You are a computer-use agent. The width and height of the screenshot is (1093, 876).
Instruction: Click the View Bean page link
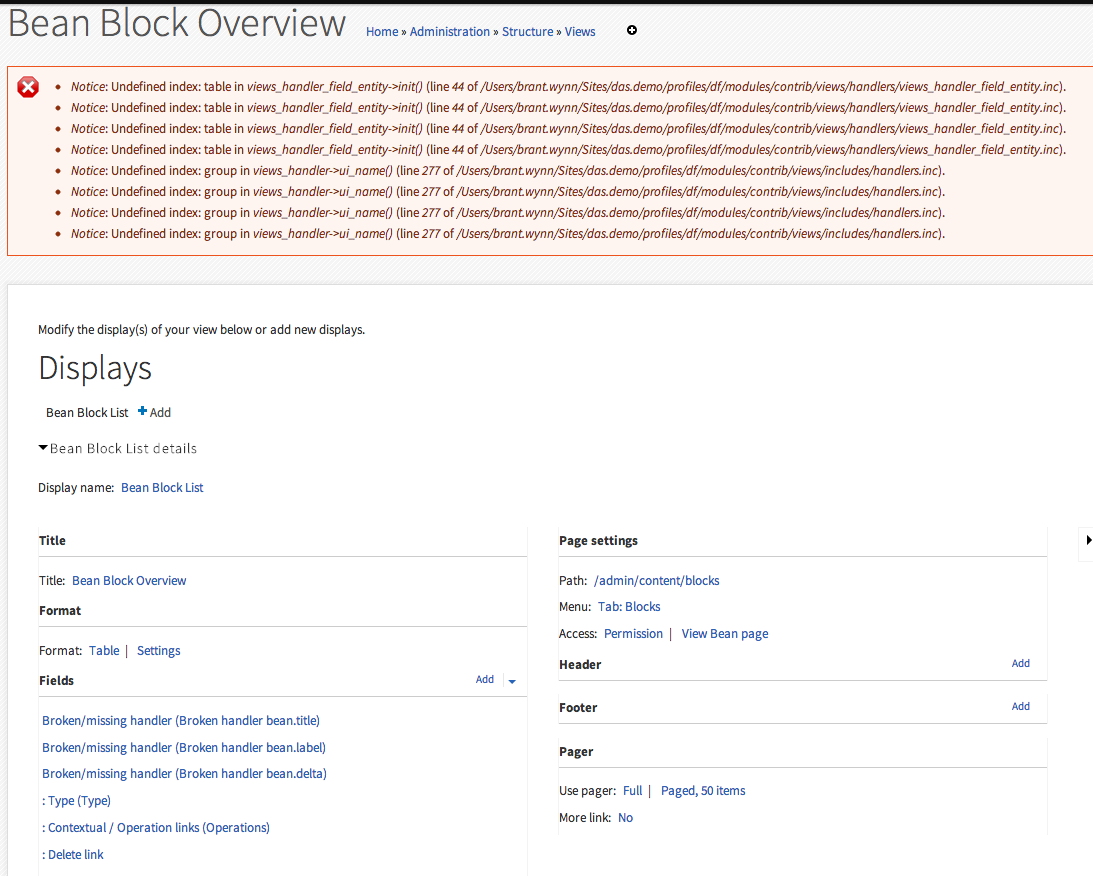pyautogui.click(x=725, y=633)
